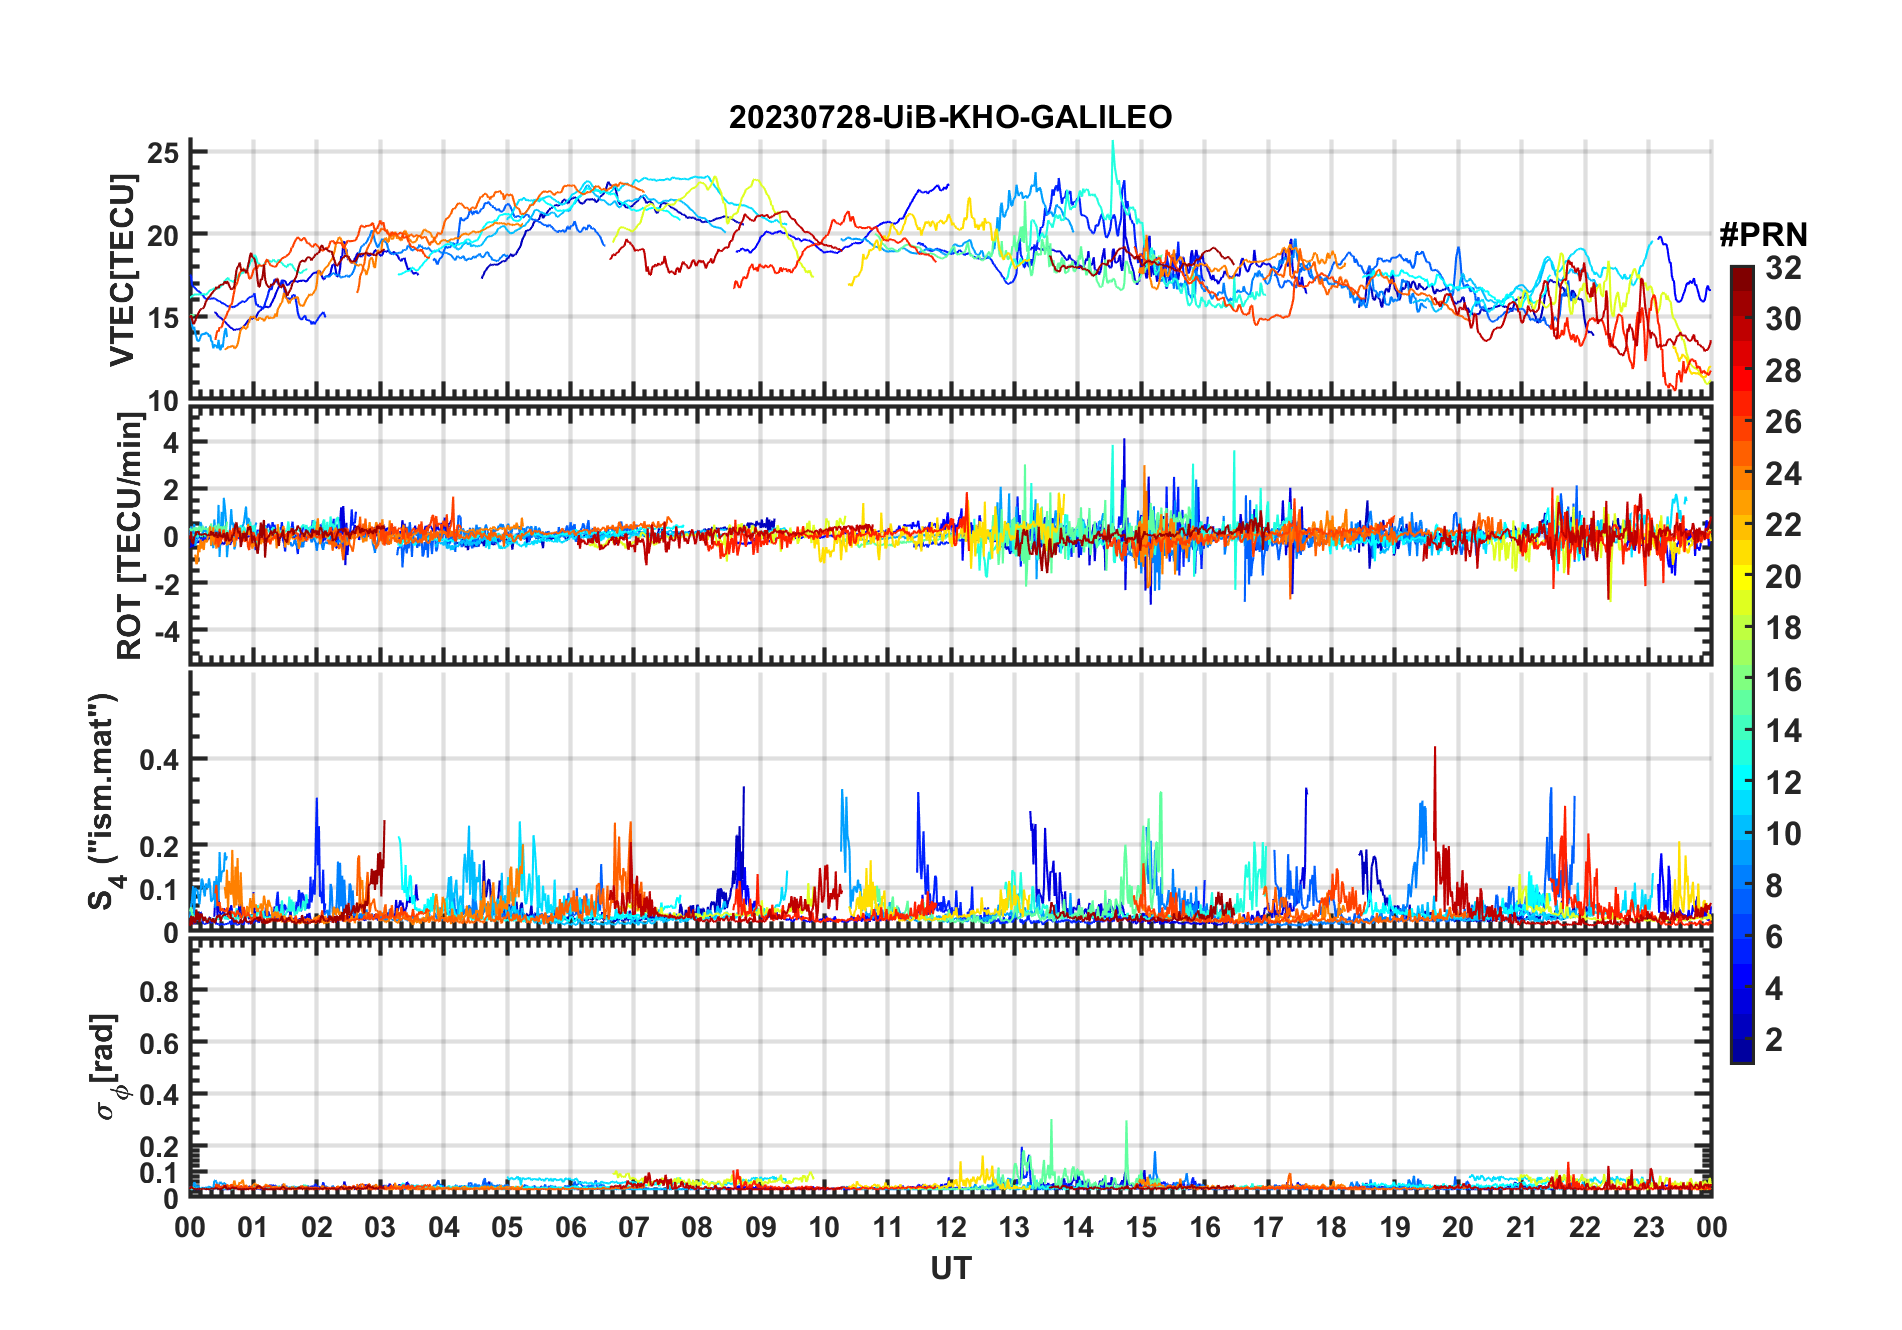Image resolution: width=1902 pixels, height=1330 pixels.
Task: Click inside the VTEC plot panel
Action: (x=950, y=270)
